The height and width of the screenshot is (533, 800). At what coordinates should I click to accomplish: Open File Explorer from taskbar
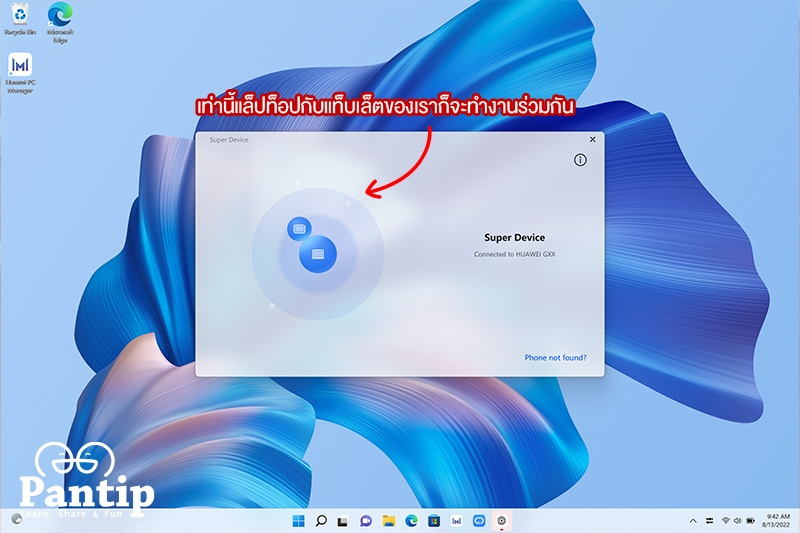(x=389, y=521)
